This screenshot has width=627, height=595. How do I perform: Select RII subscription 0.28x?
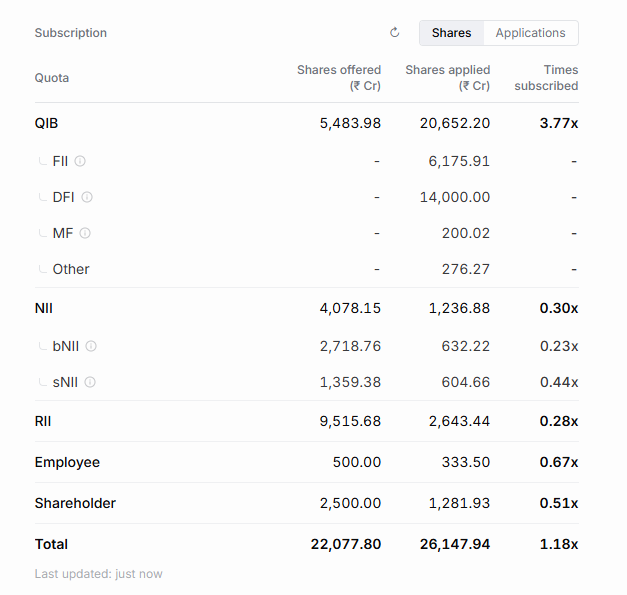click(559, 421)
